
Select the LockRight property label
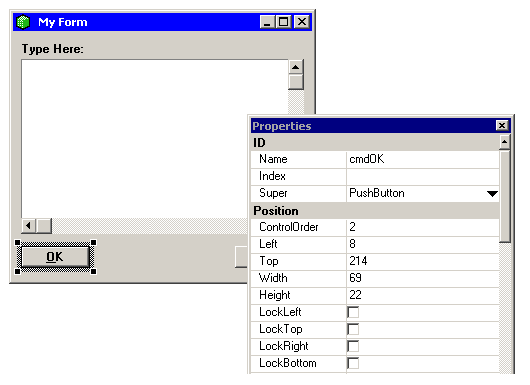pos(284,346)
